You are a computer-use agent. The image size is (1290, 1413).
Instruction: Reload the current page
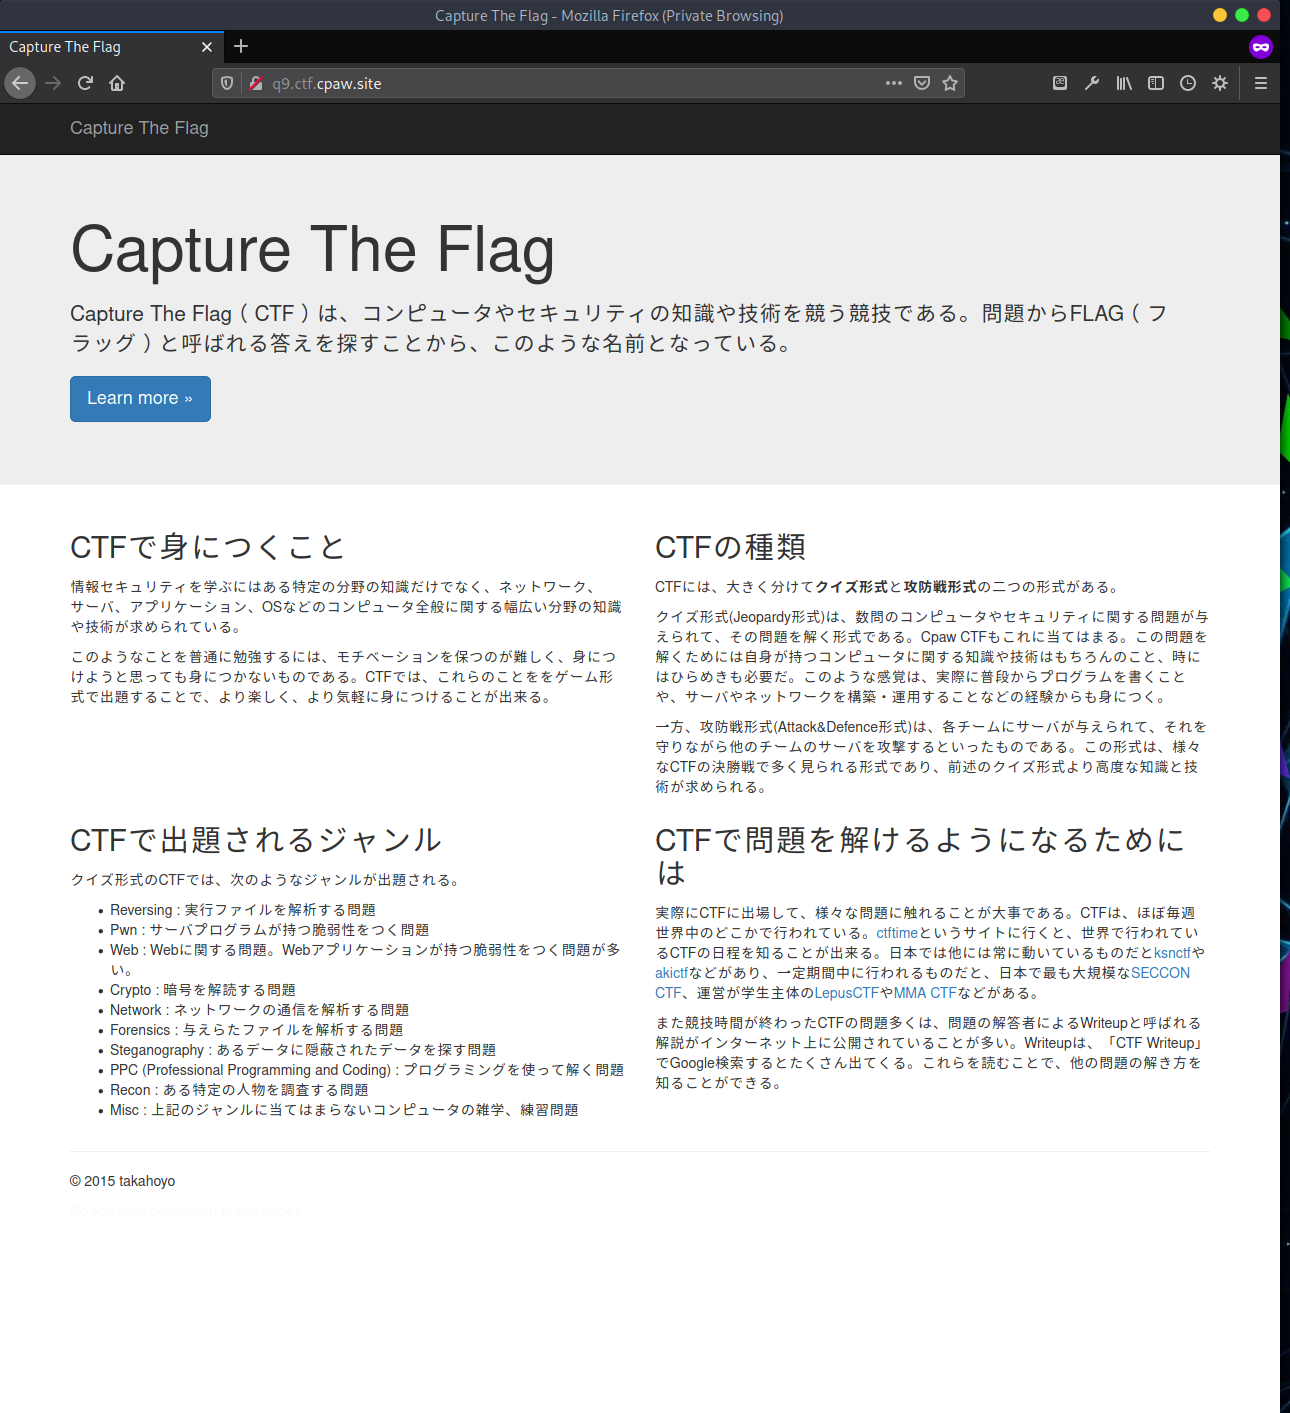(x=85, y=83)
